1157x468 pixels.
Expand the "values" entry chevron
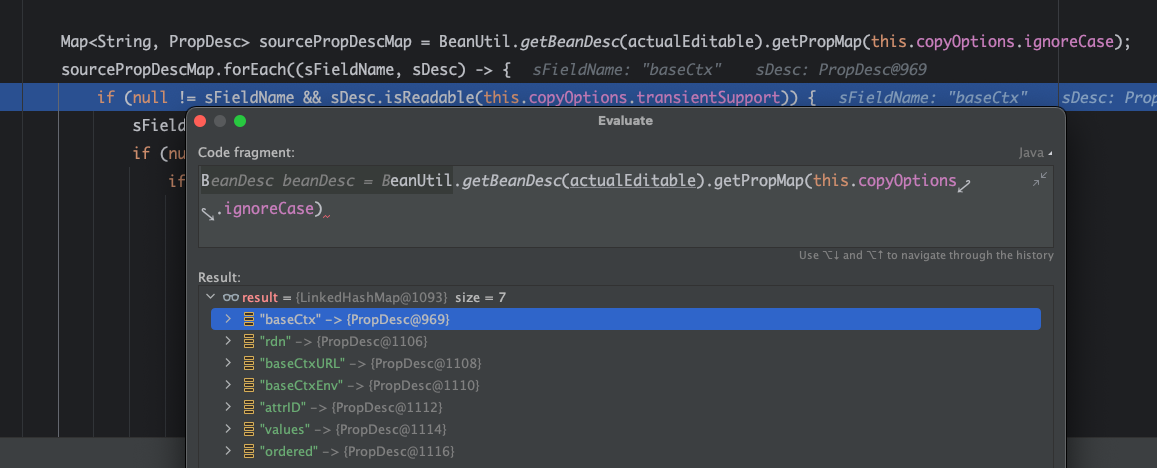tap(228, 429)
